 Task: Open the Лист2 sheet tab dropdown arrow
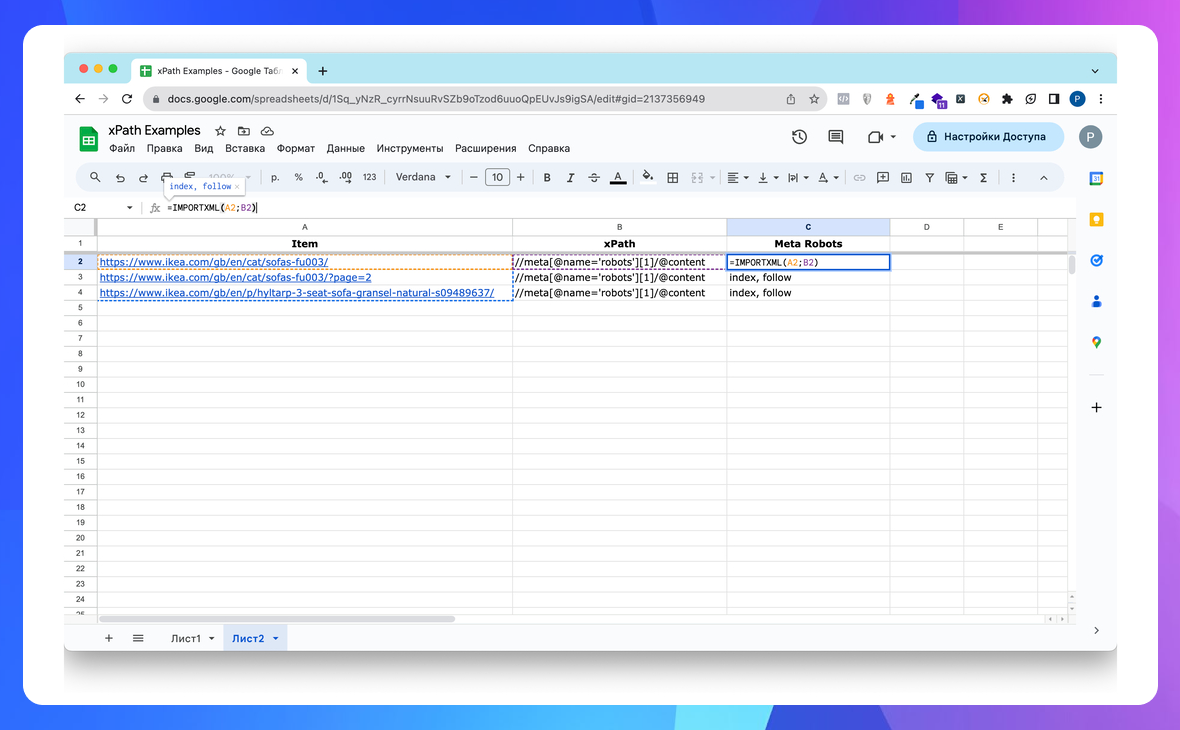276,638
